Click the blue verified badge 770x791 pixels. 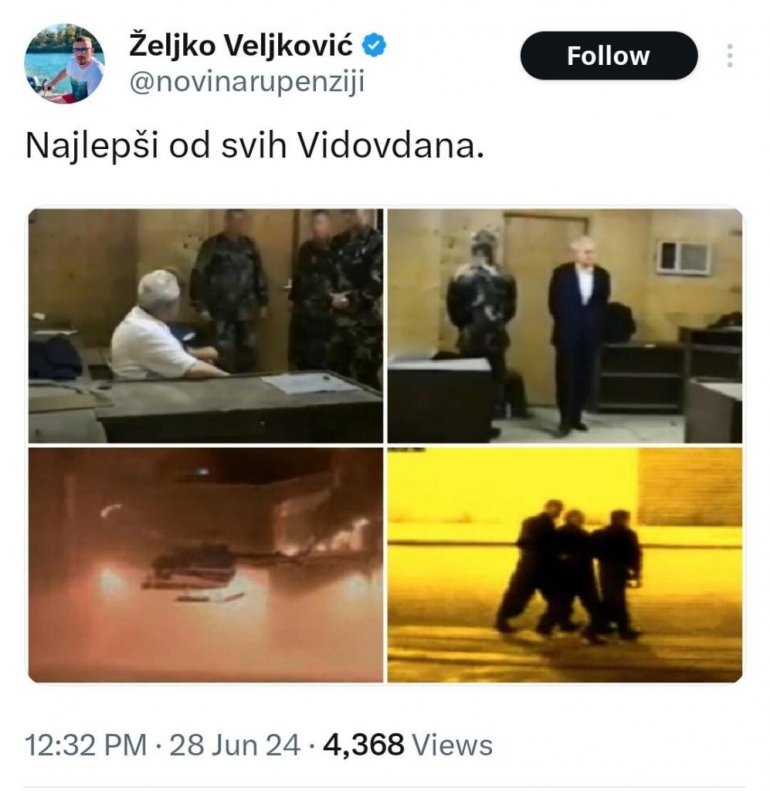[374, 46]
